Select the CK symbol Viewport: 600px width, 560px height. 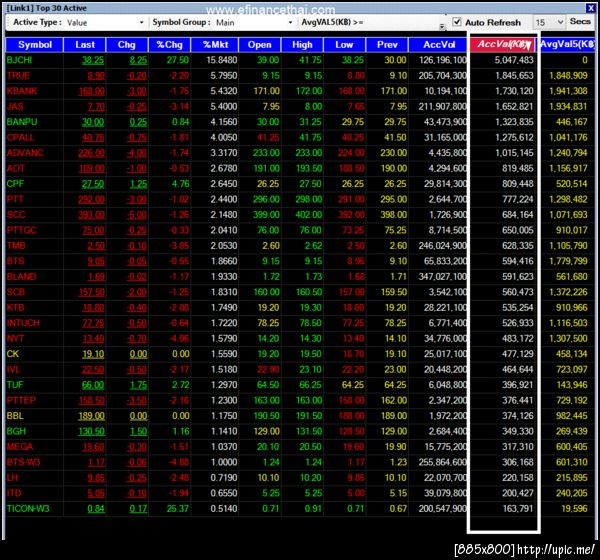click(x=13, y=354)
